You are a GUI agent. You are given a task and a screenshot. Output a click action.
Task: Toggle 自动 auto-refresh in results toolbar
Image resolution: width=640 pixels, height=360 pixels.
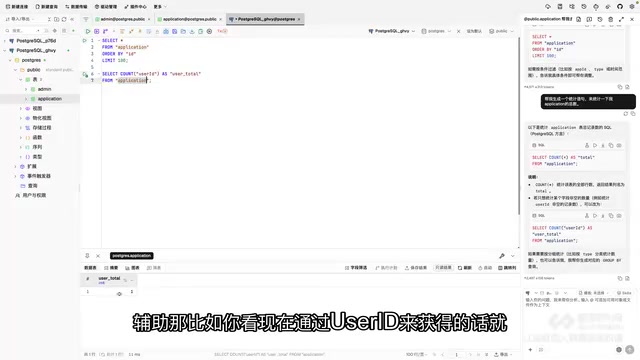pyautogui.click(x=485, y=268)
